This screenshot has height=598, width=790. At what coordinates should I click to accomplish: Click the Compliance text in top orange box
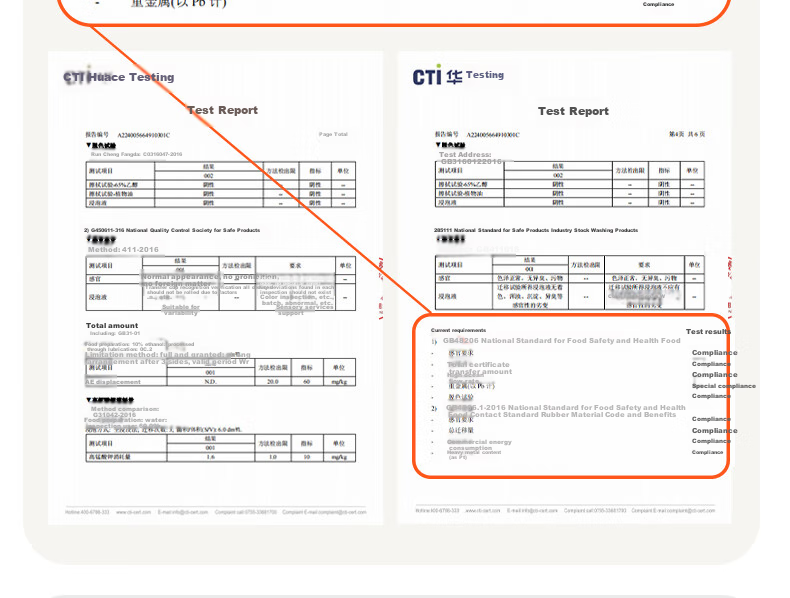[658, 4]
